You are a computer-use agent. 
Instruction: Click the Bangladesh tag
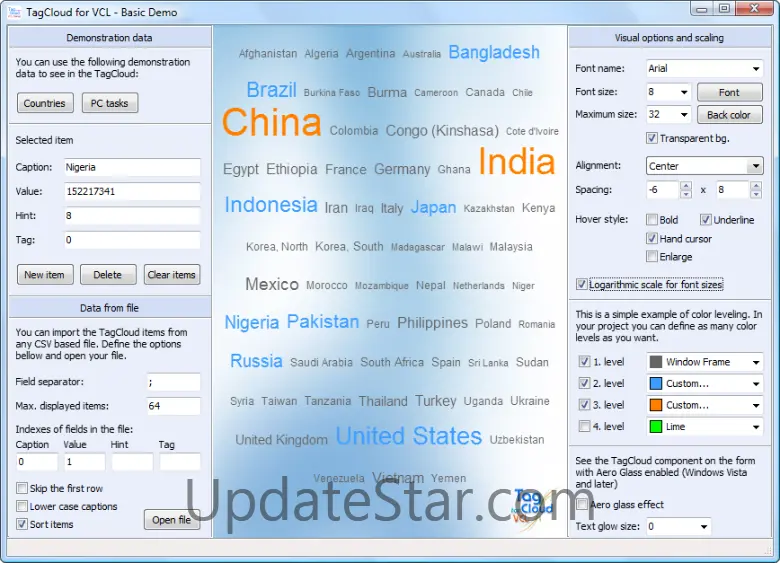pos(494,52)
